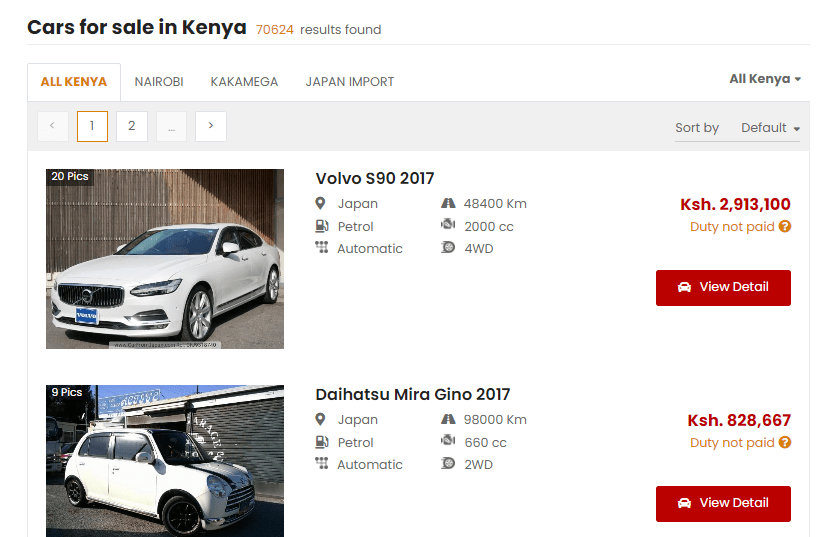Go to previous page with left arrow
Viewport: 819px width, 537px height.
(x=53, y=126)
